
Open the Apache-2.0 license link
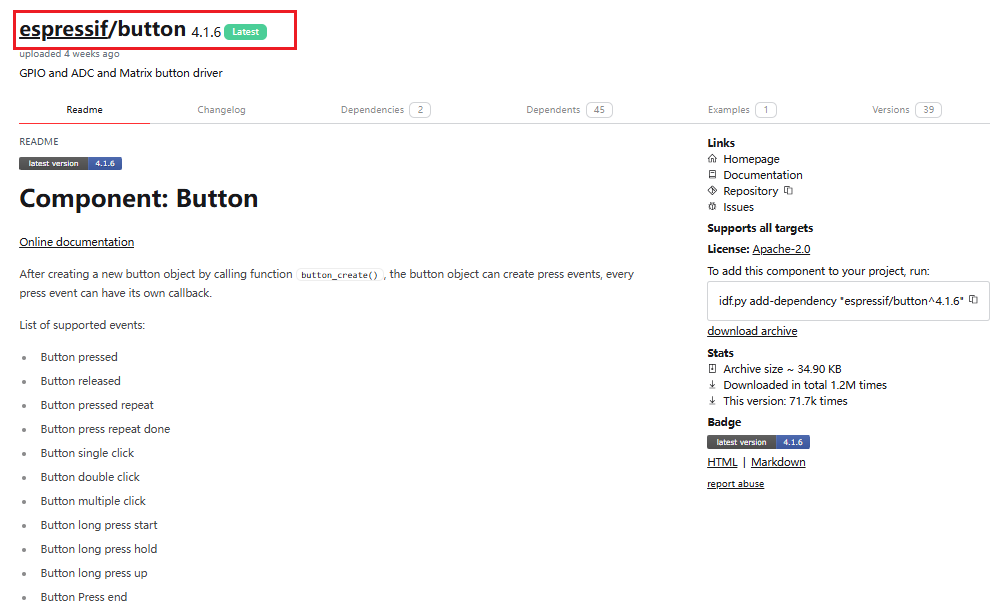(781, 249)
